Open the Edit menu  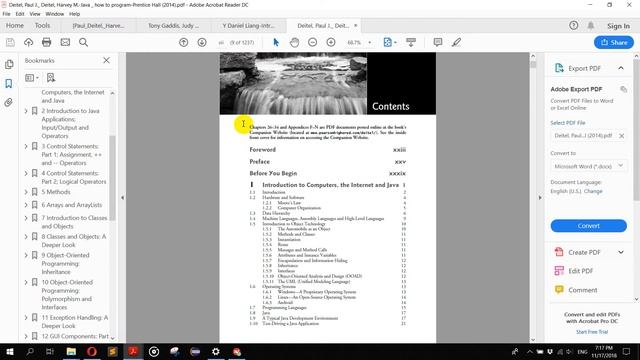click(20, 14)
